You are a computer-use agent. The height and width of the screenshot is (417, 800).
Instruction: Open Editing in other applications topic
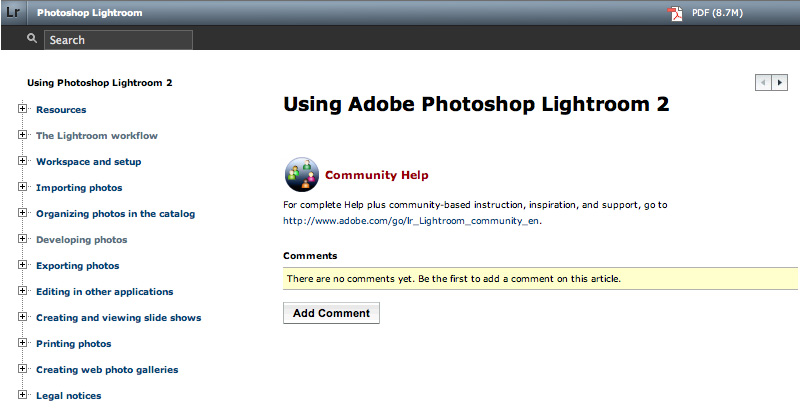(105, 292)
